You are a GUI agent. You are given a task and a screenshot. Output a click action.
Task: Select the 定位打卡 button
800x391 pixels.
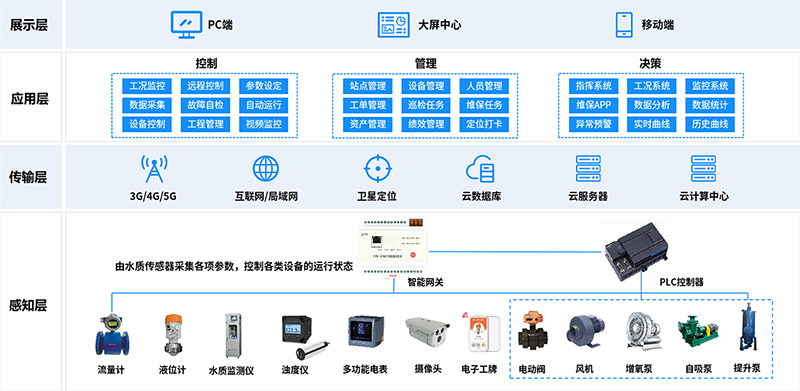pos(484,124)
